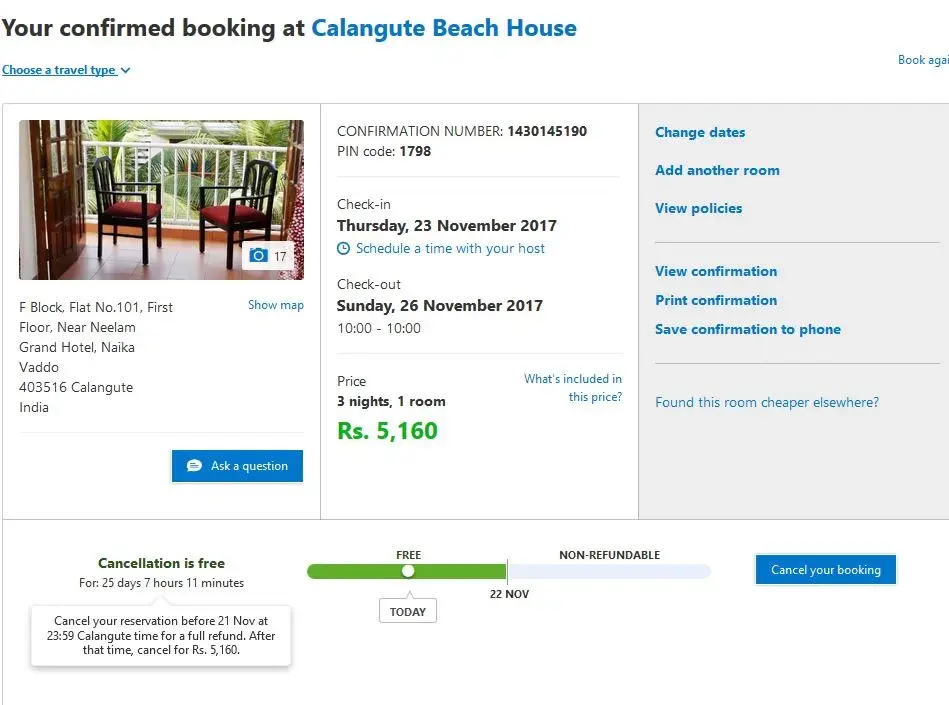Click the white today marker on cancellation bar
The image size is (949, 705).
[408, 571]
